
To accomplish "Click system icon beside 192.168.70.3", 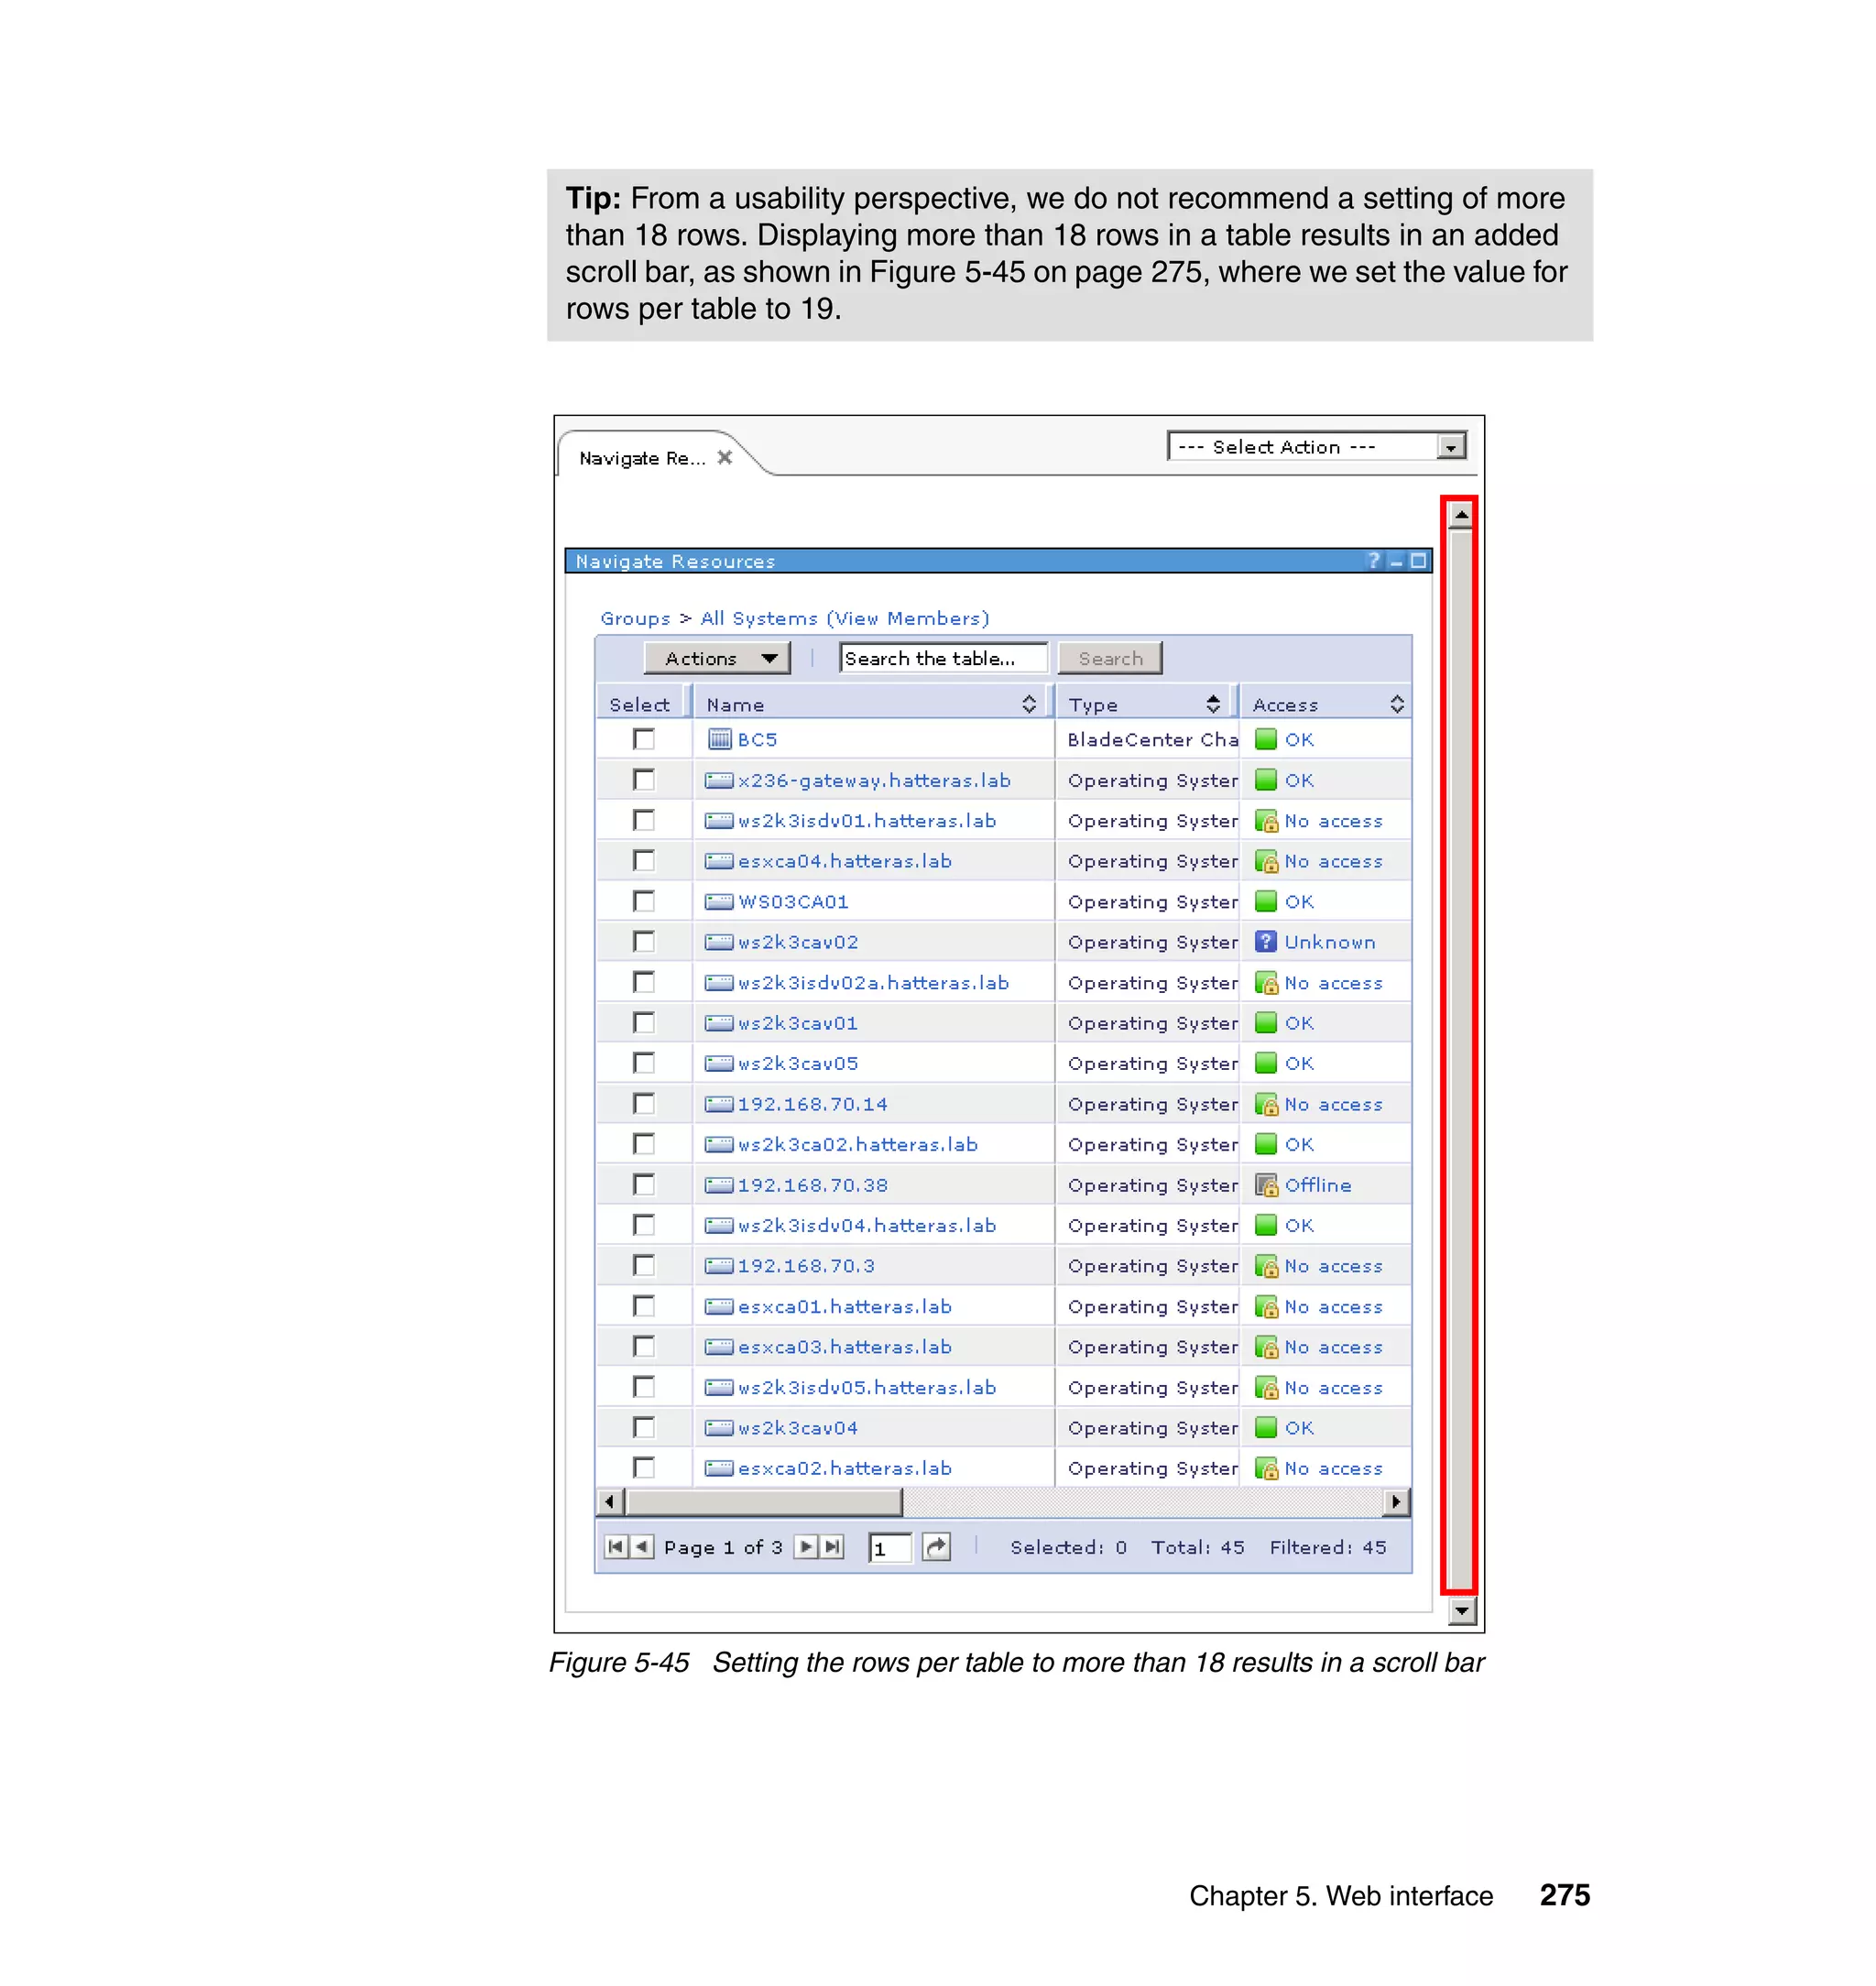I will tap(719, 1265).
